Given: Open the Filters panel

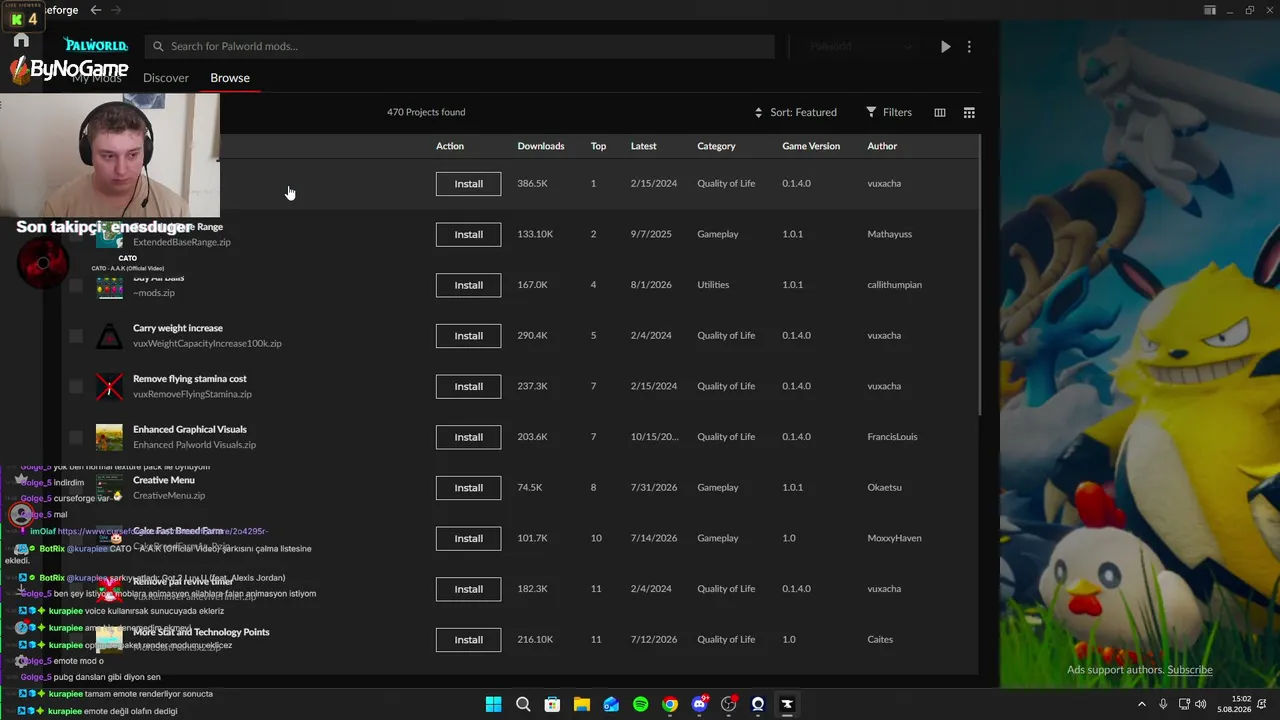Looking at the screenshot, I should (889, 112).
